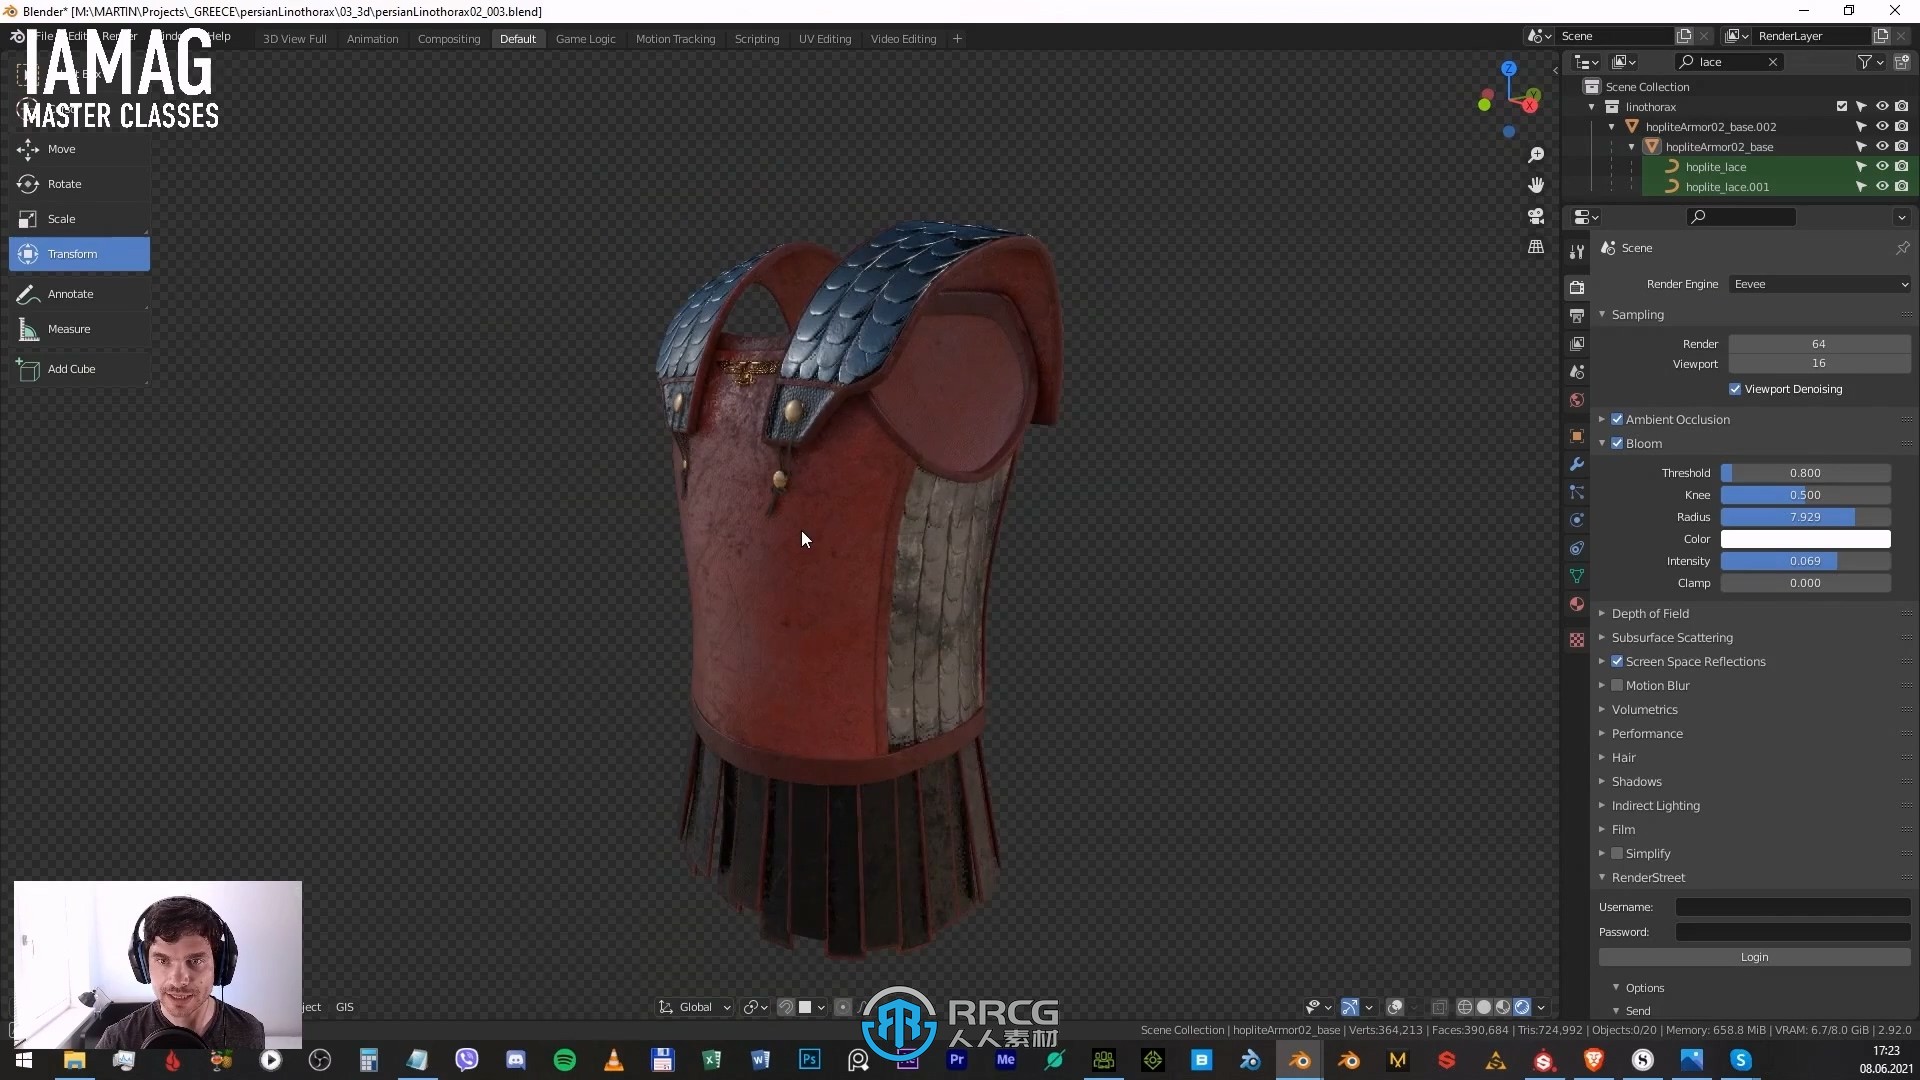1920x1080 pixels.
Task: Open the Object Constraints tab
Action: 1577,548
